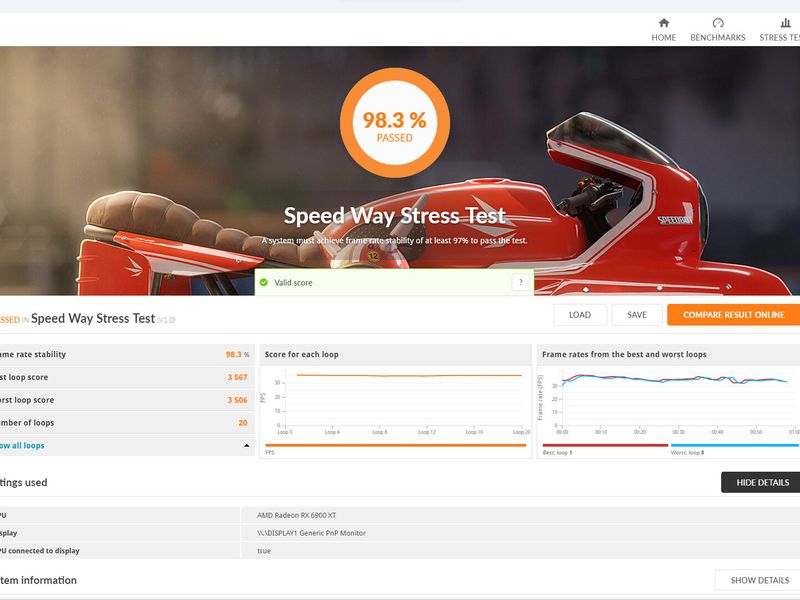Click the AMD Radeon RX 6900 XT text
The width and height of the screenshot is (800, 600).
(x=296, y=515)
